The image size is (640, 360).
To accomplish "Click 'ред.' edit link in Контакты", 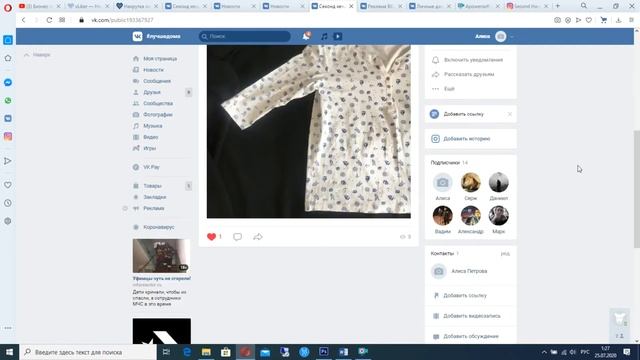I will [505, 254].
